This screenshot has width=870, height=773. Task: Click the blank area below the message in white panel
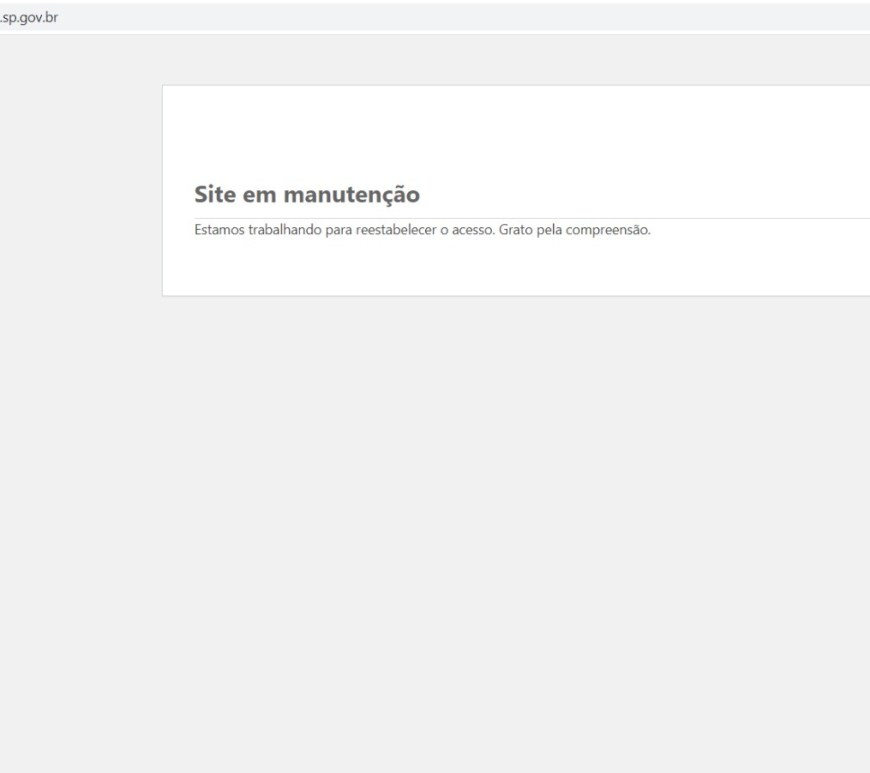click(500, 270)
